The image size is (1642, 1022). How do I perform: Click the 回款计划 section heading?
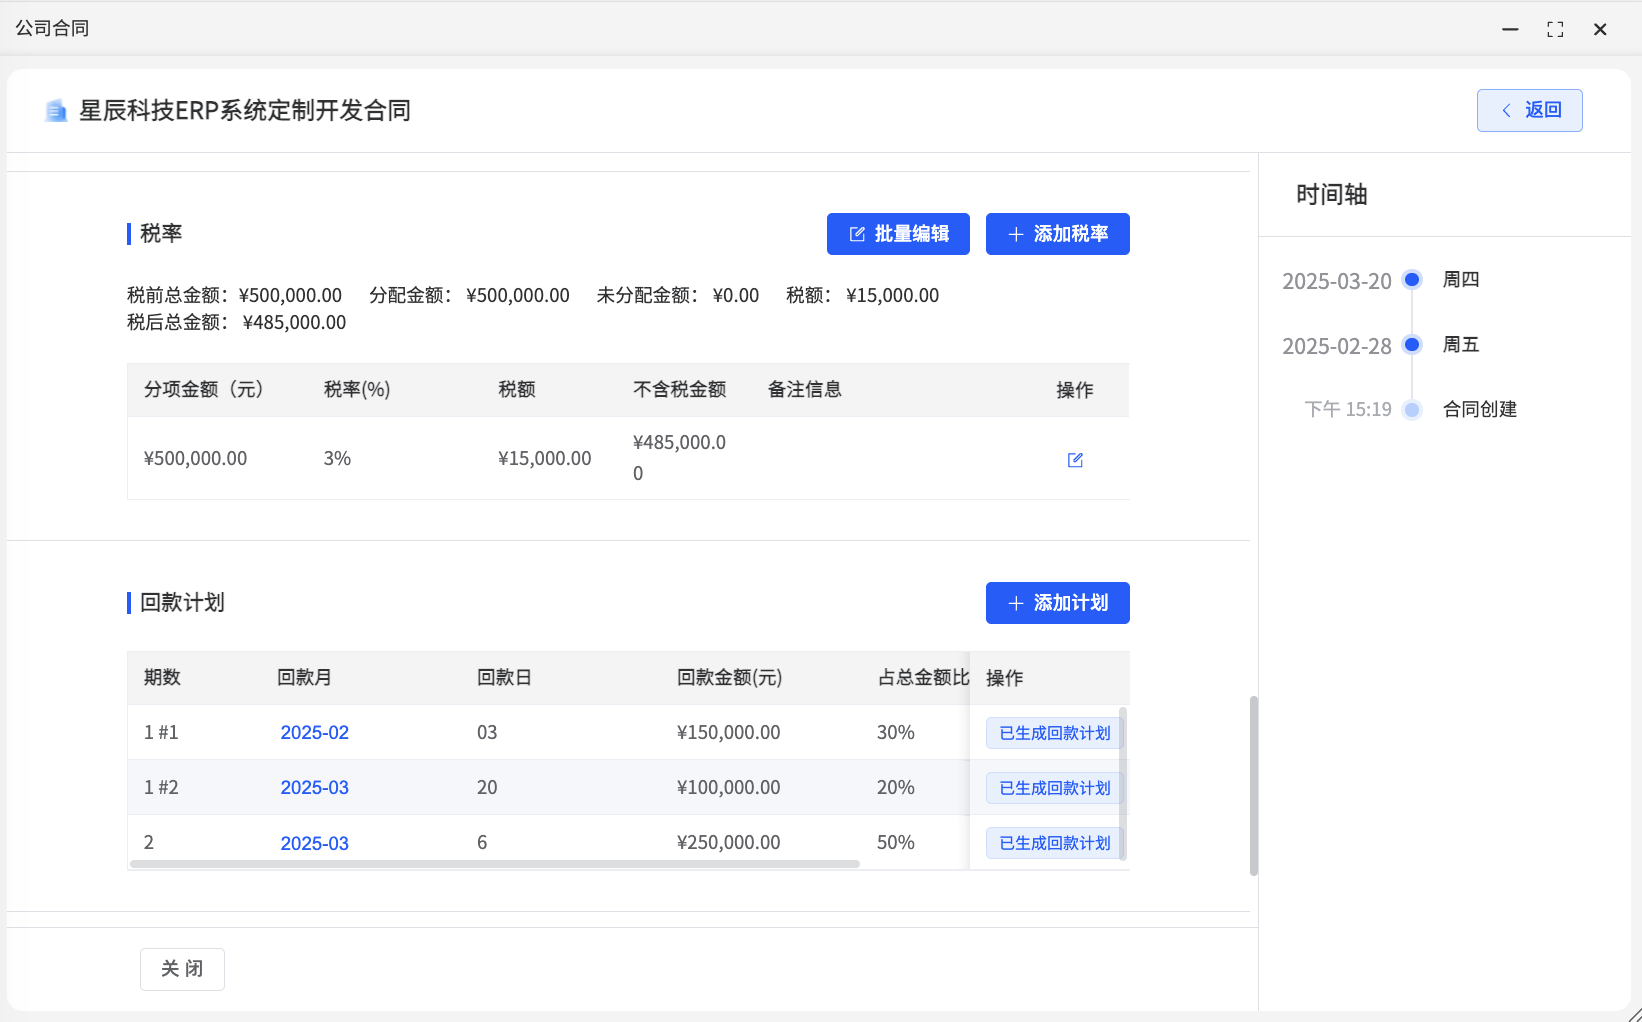[182, 603]
